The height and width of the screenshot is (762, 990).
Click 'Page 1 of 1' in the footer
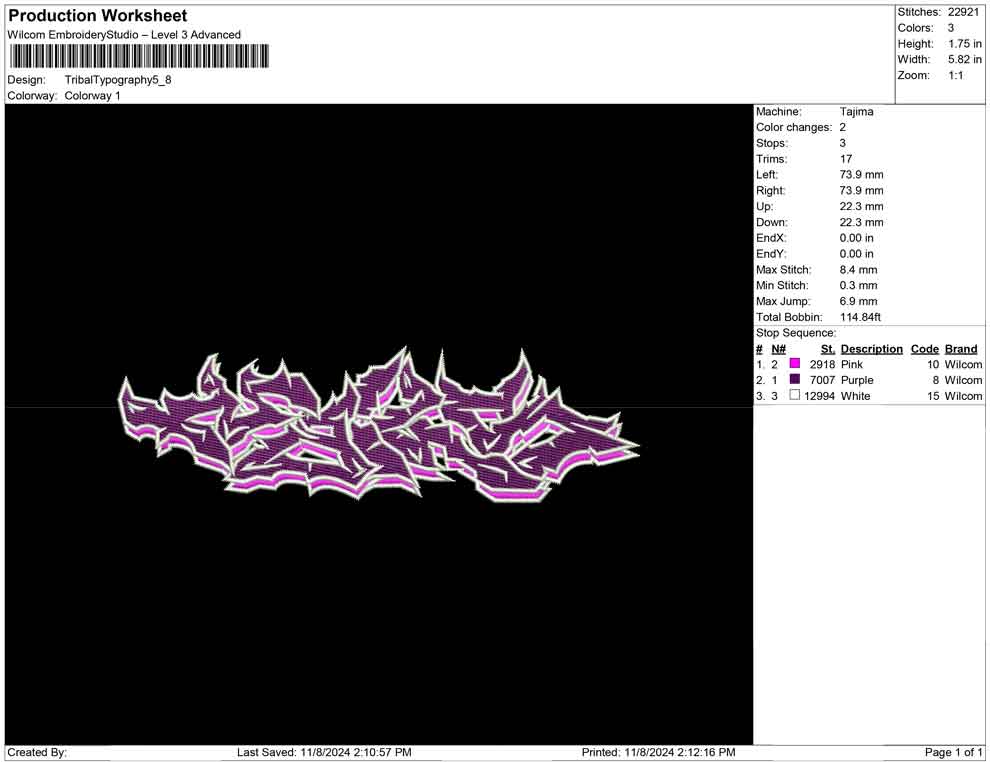[x=953, y=752]
